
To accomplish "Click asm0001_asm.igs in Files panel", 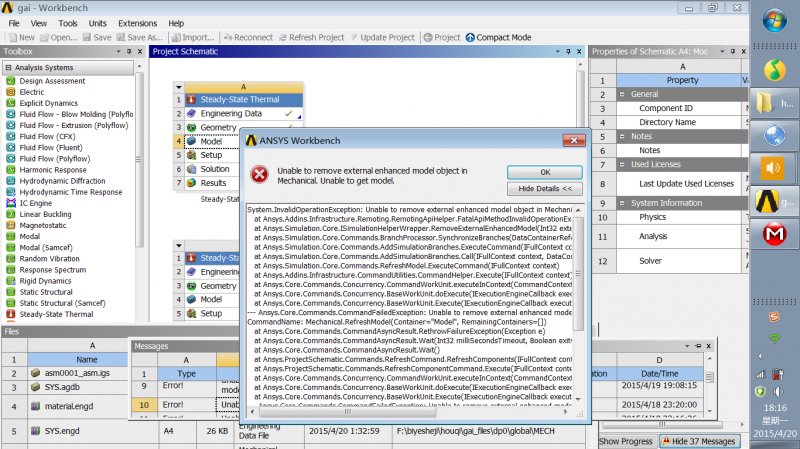I will pos(77,373).
